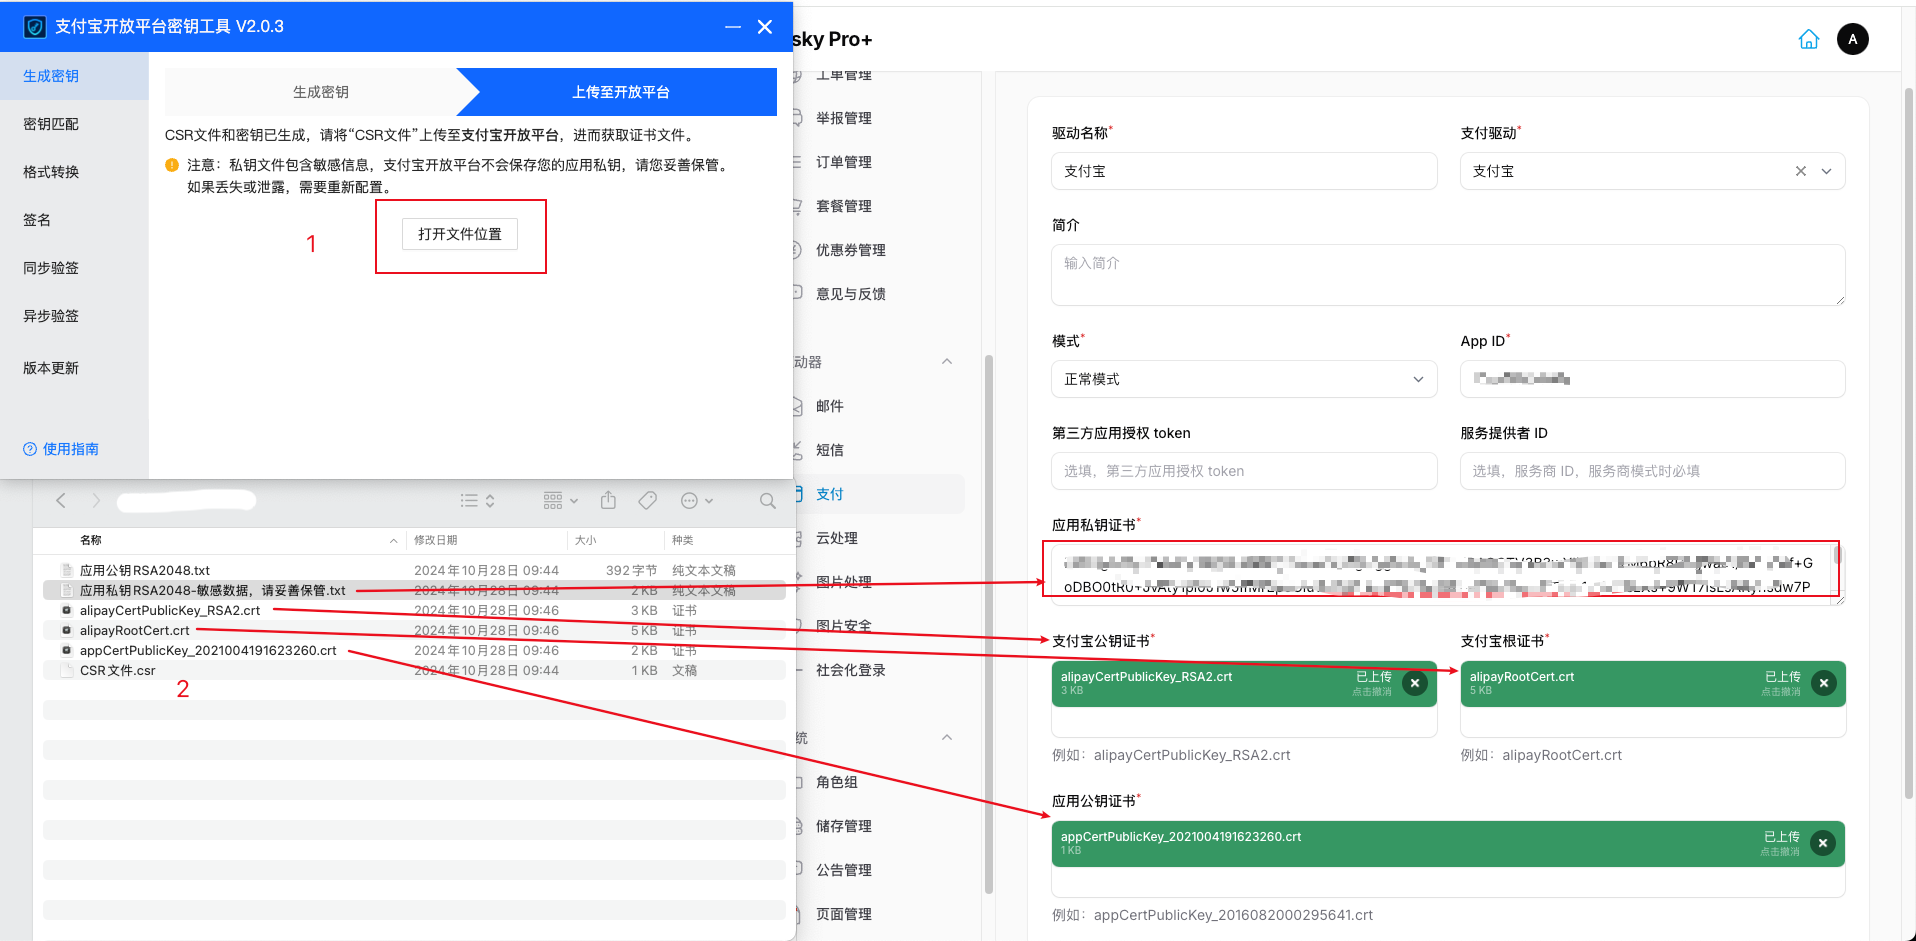Change list view mode in Finder toolbar
This screenshot has height=941, width=1916.
[477, 501]
